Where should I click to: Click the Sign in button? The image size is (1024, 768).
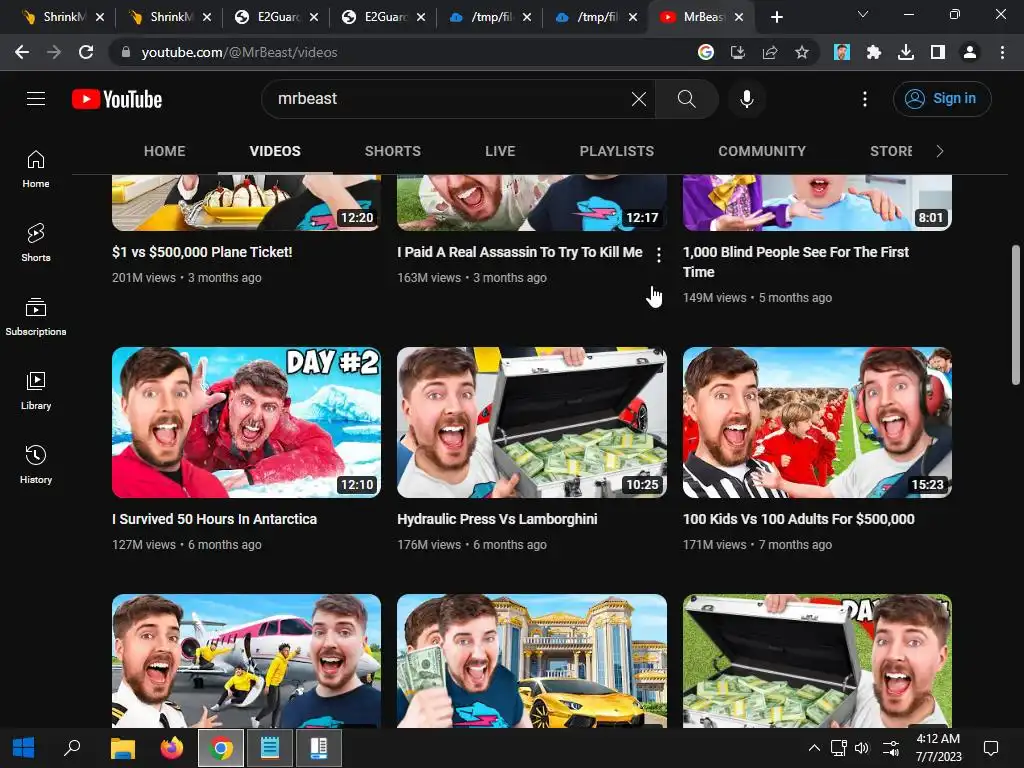point(942,99)
